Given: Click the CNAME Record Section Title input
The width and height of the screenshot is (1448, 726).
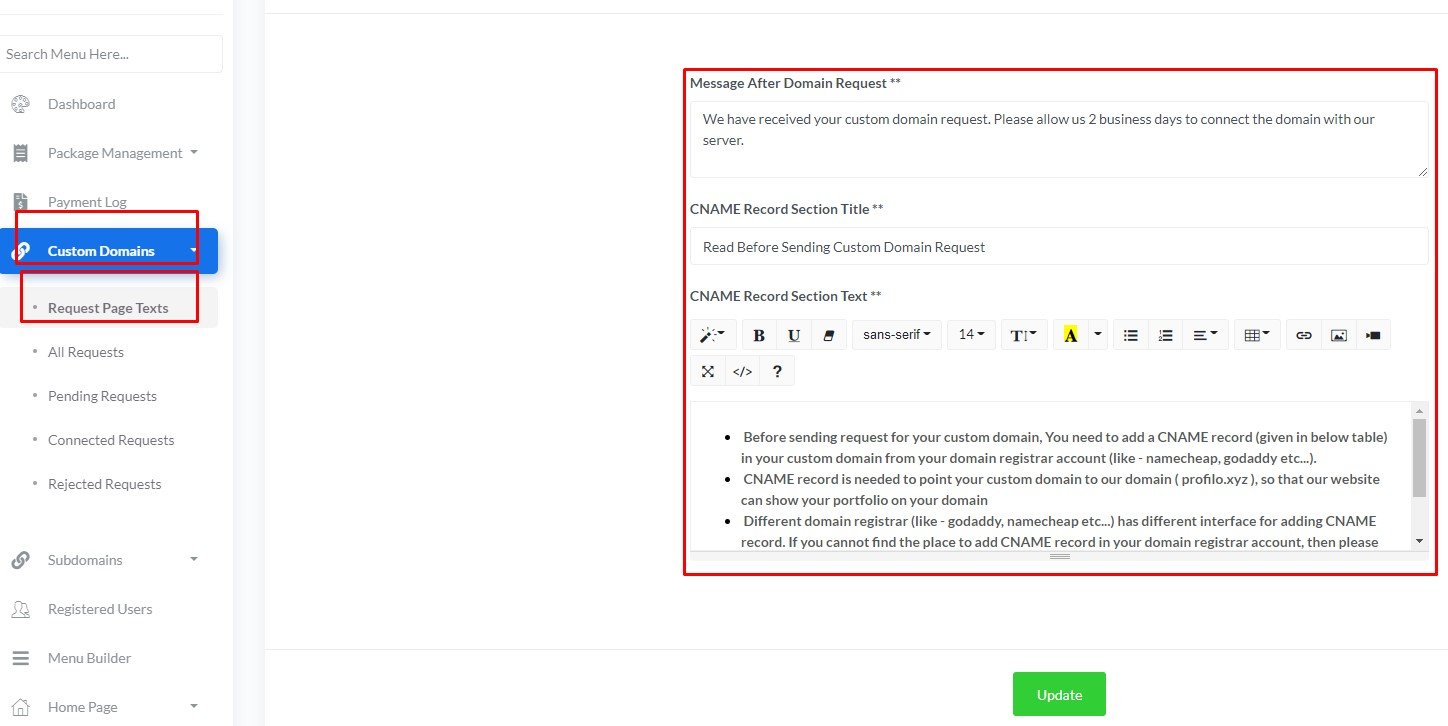Looking at the screenshot, I should click(1059, 246).
